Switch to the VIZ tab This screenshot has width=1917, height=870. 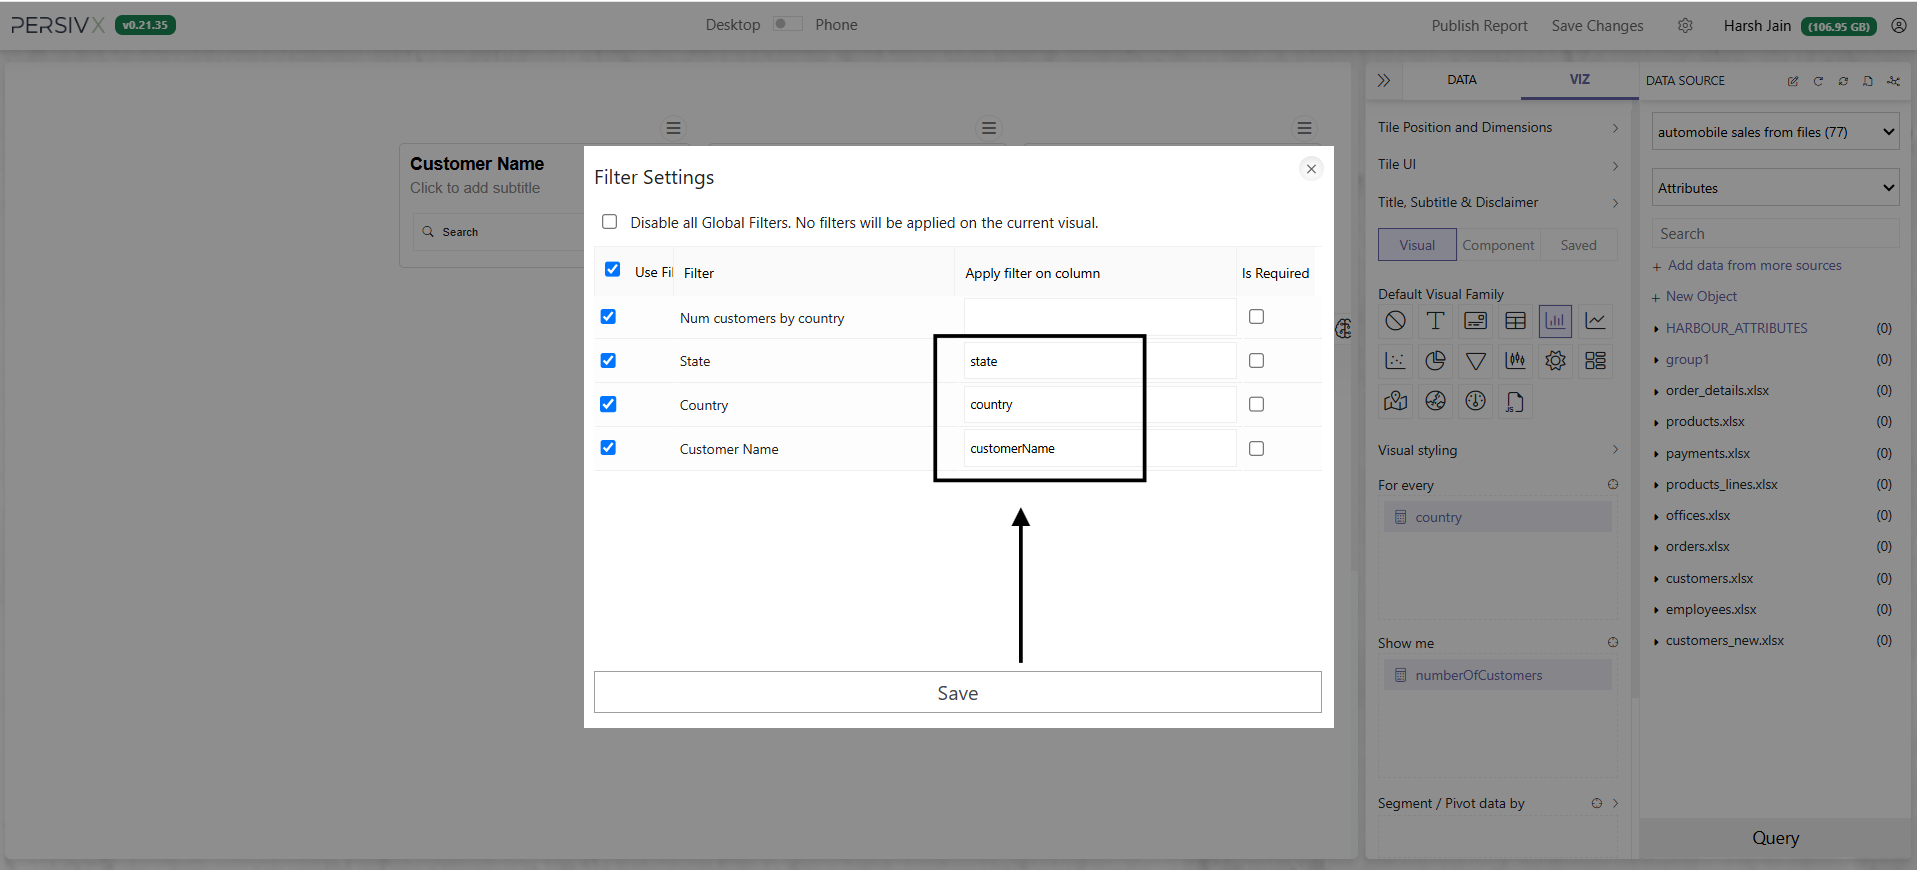1579,79
